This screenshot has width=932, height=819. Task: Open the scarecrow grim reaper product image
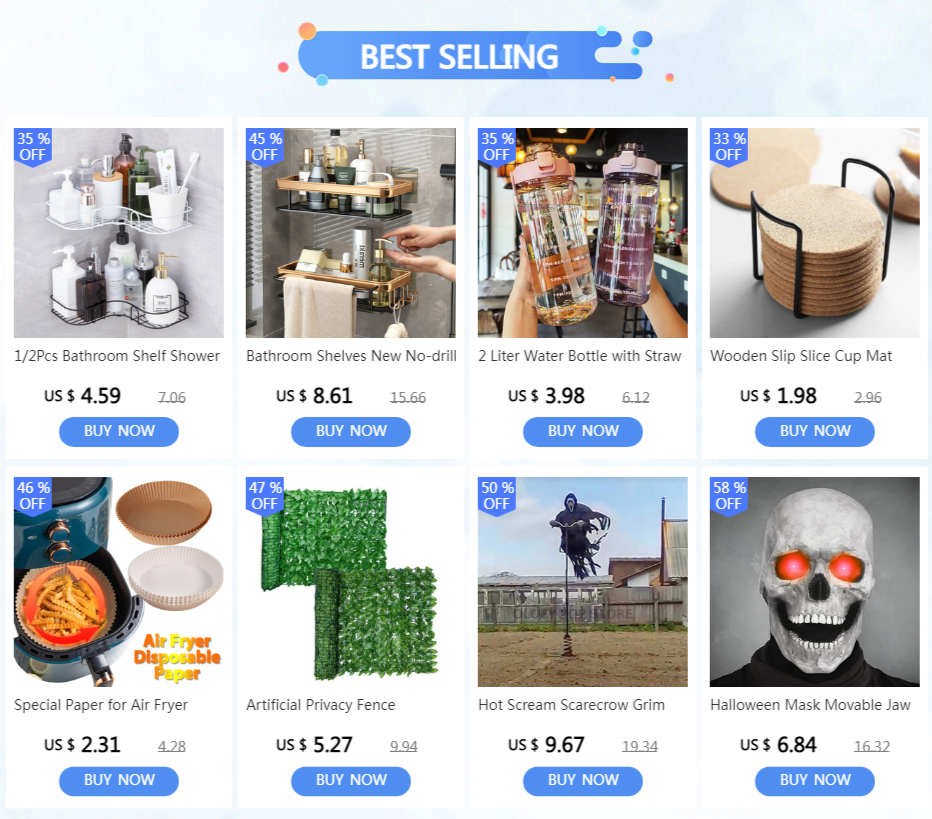click(x=582, y=582)
